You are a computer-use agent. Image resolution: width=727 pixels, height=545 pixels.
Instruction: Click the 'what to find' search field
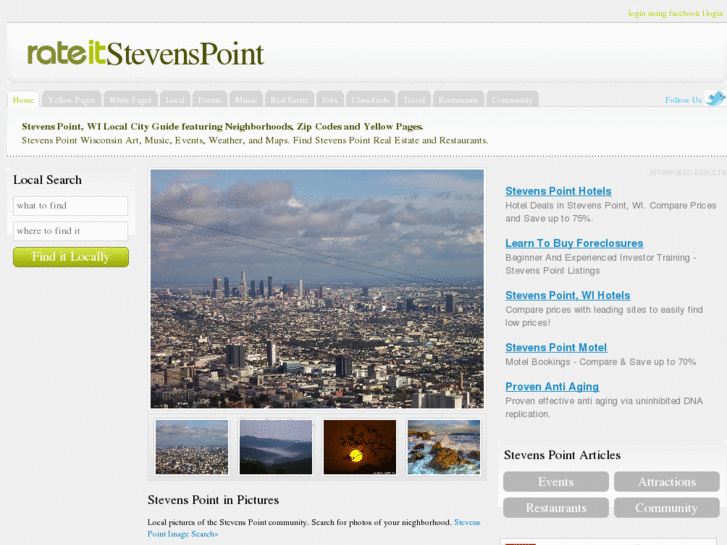pyautogui.click(x=70, y=205)
